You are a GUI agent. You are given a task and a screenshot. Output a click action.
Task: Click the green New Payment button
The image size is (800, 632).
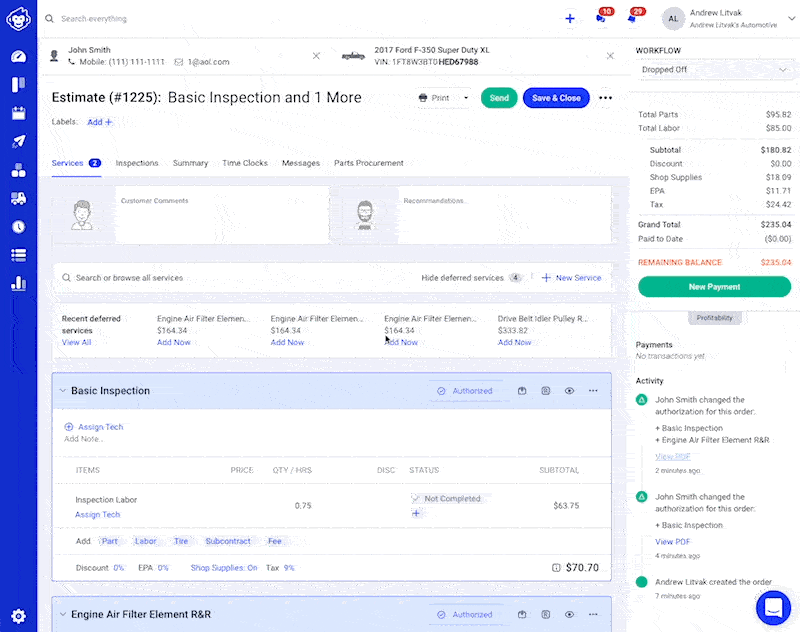(714, 287)
